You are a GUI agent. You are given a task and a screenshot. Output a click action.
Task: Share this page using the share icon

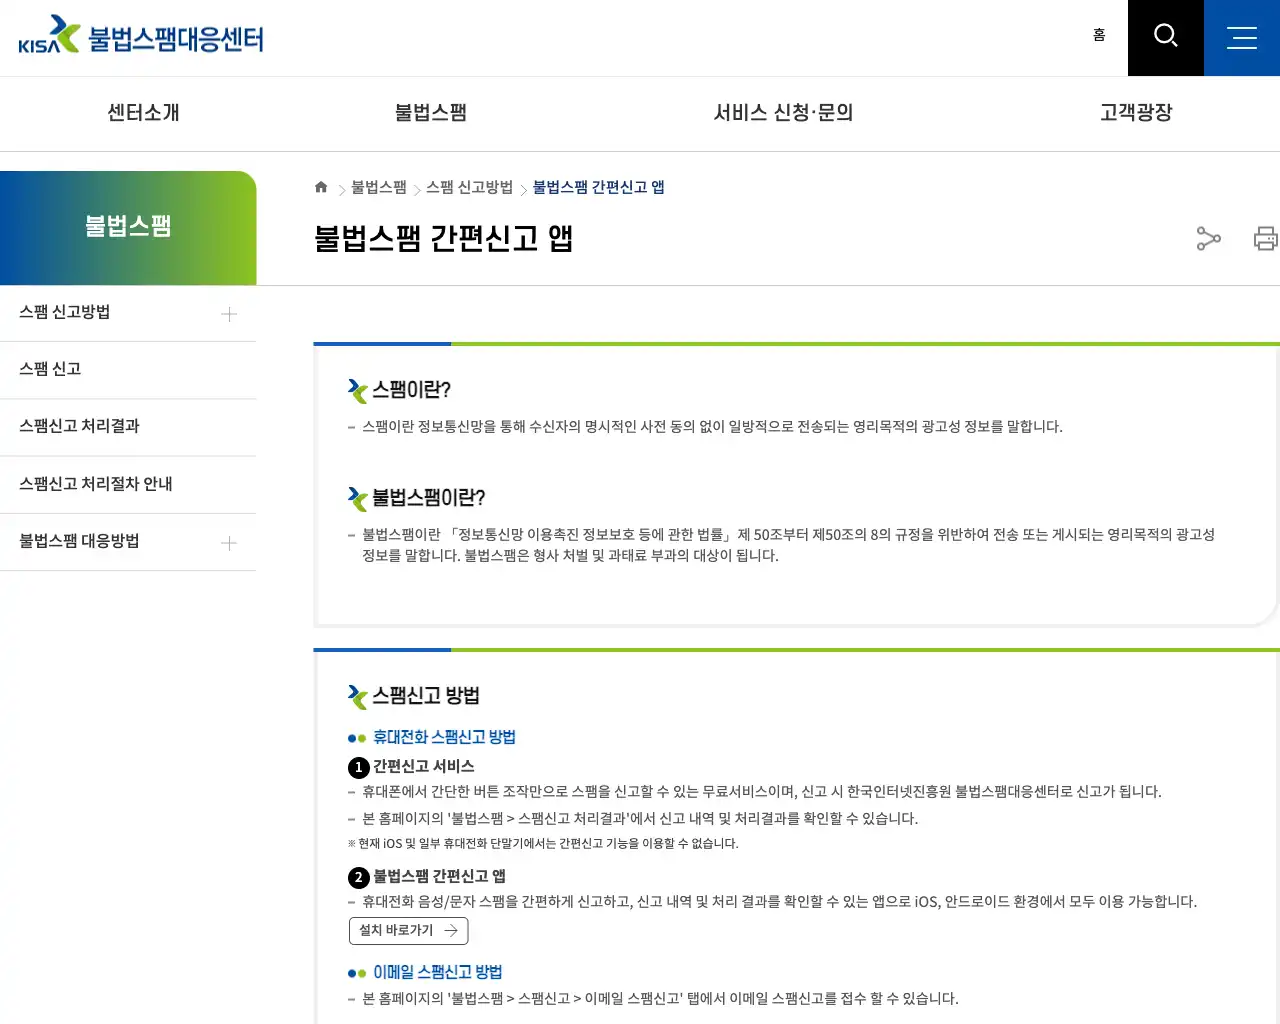click(1208, 239)
